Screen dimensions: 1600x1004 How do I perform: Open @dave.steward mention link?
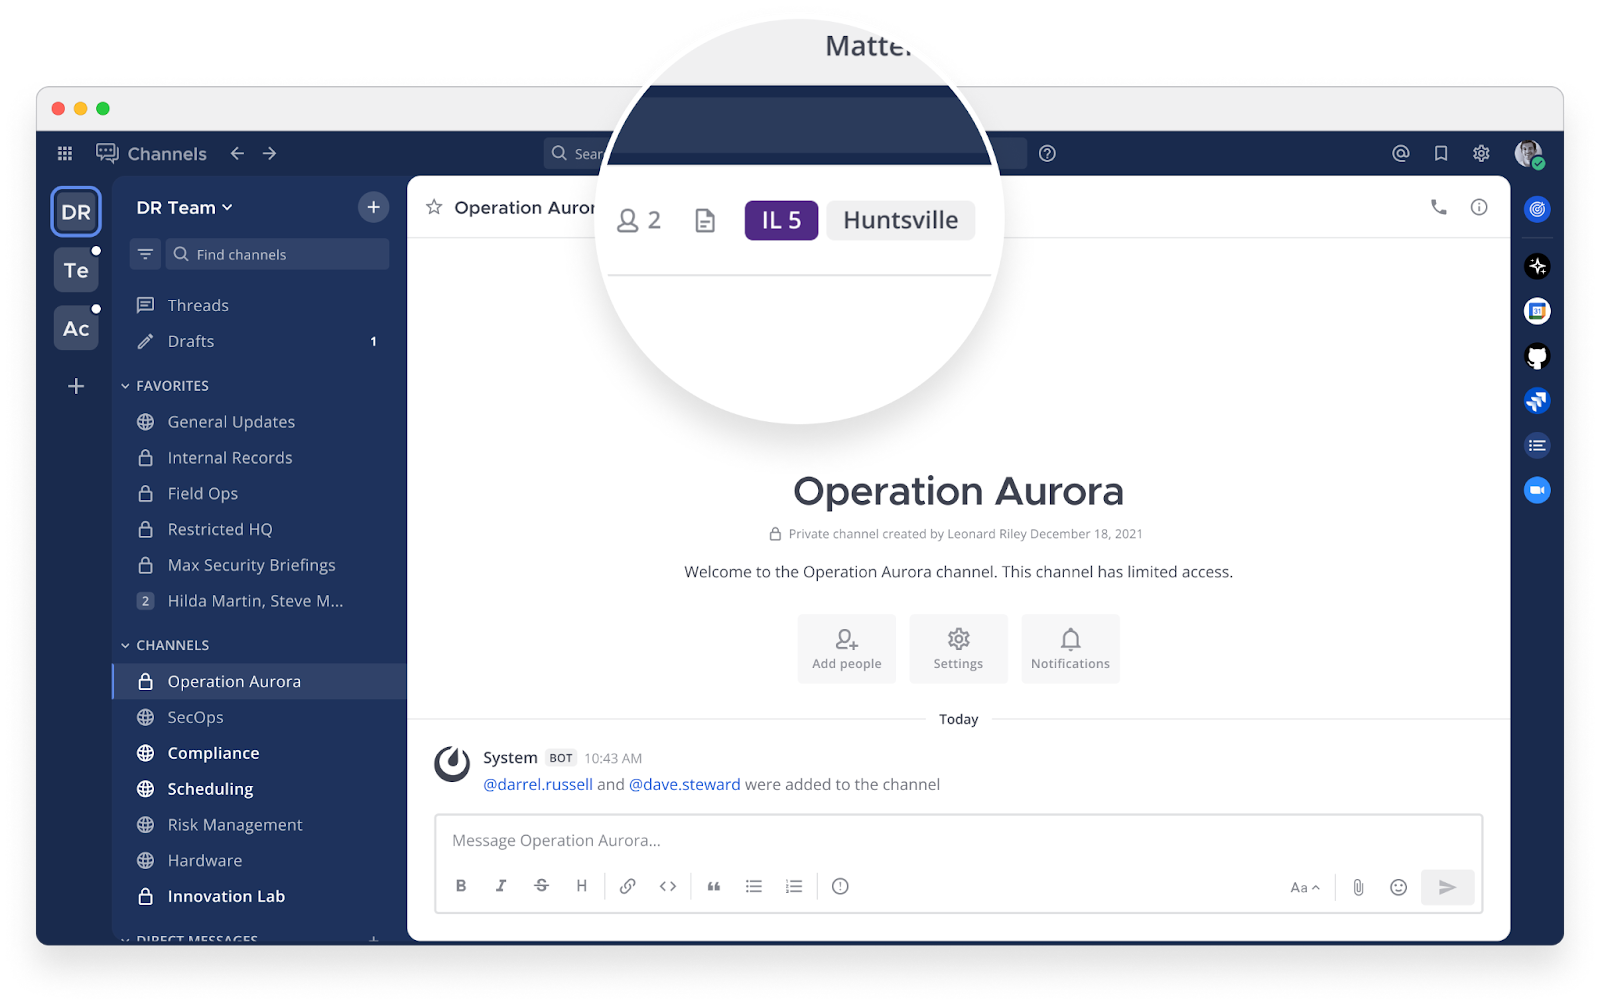684,784
